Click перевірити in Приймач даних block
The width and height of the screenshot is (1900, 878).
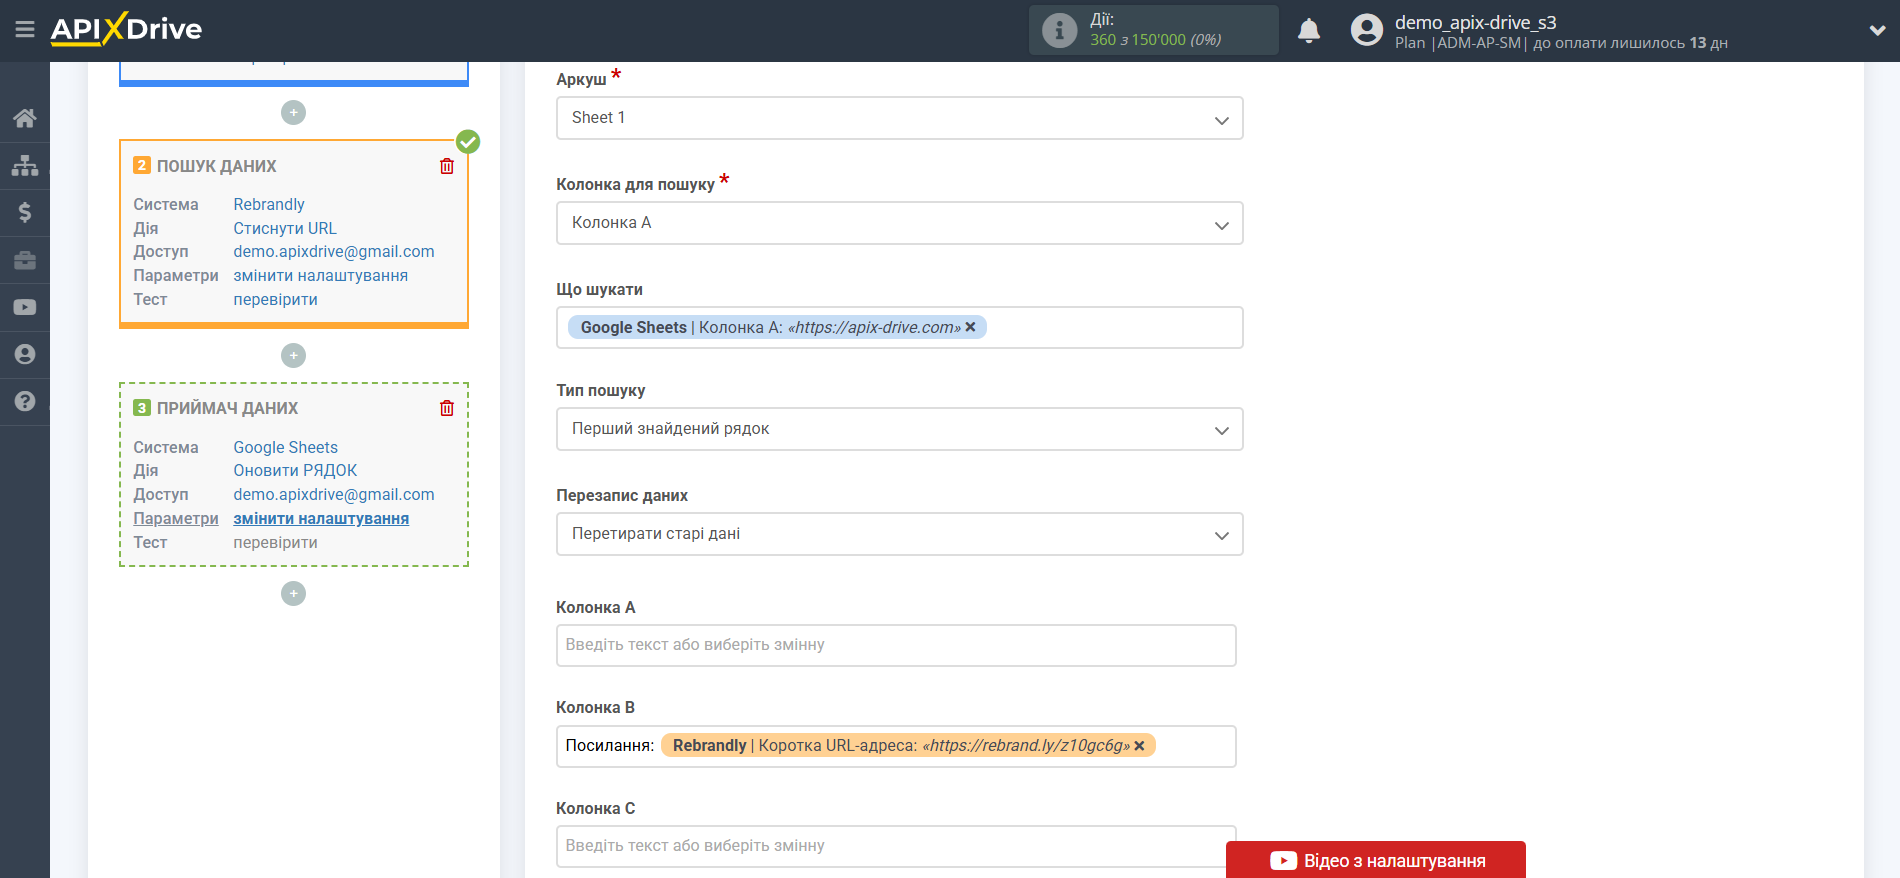tap(276, 542)
